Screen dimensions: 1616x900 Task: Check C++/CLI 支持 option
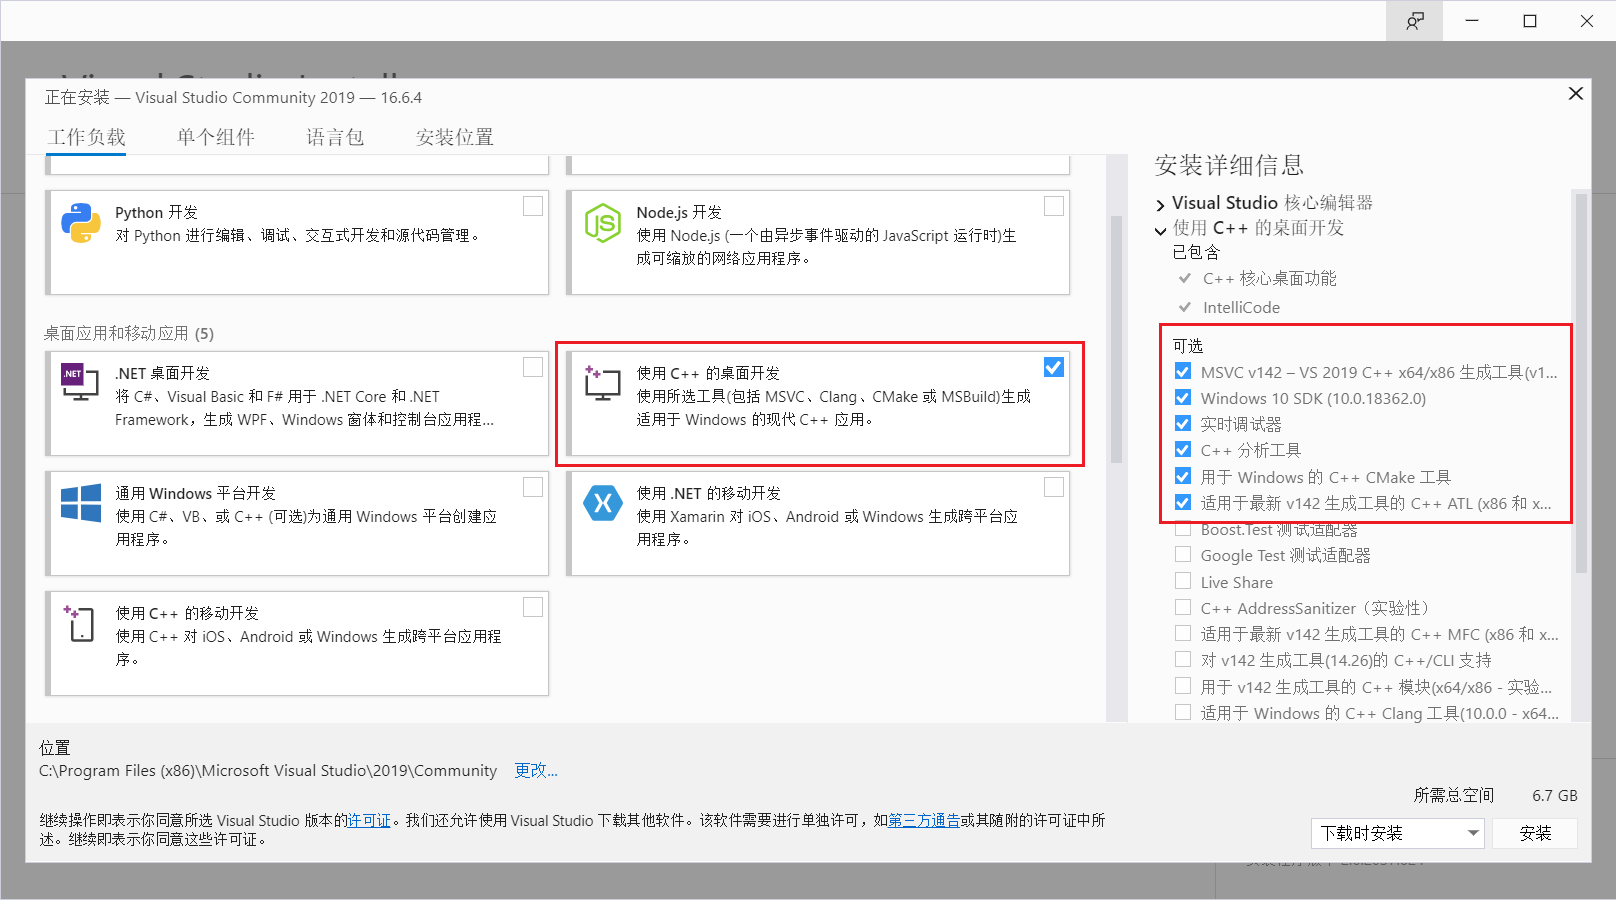click(x=1183, y=659)
